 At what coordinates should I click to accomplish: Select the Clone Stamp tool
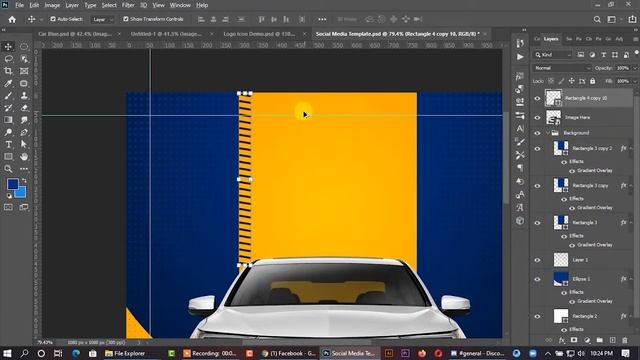pos(24,96)
